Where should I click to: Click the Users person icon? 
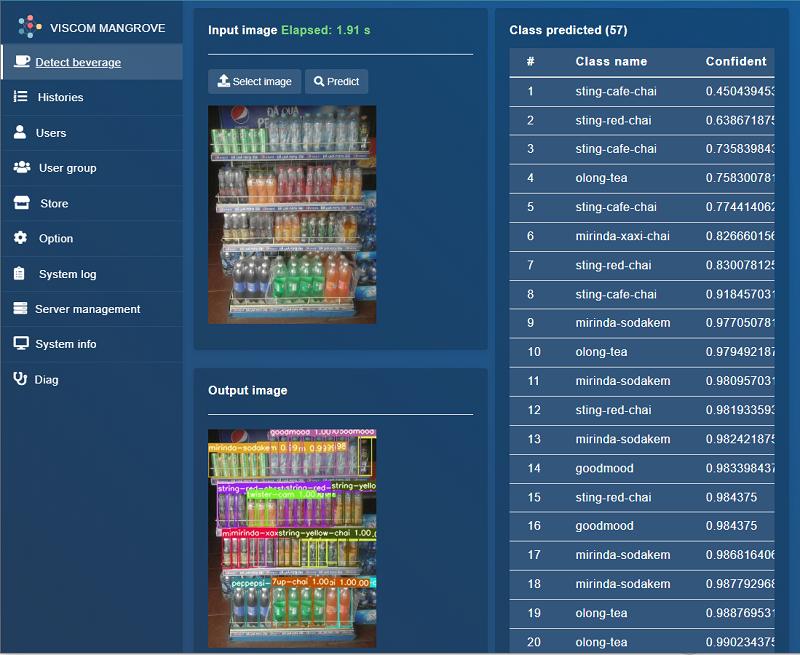[x=19, y=132]
